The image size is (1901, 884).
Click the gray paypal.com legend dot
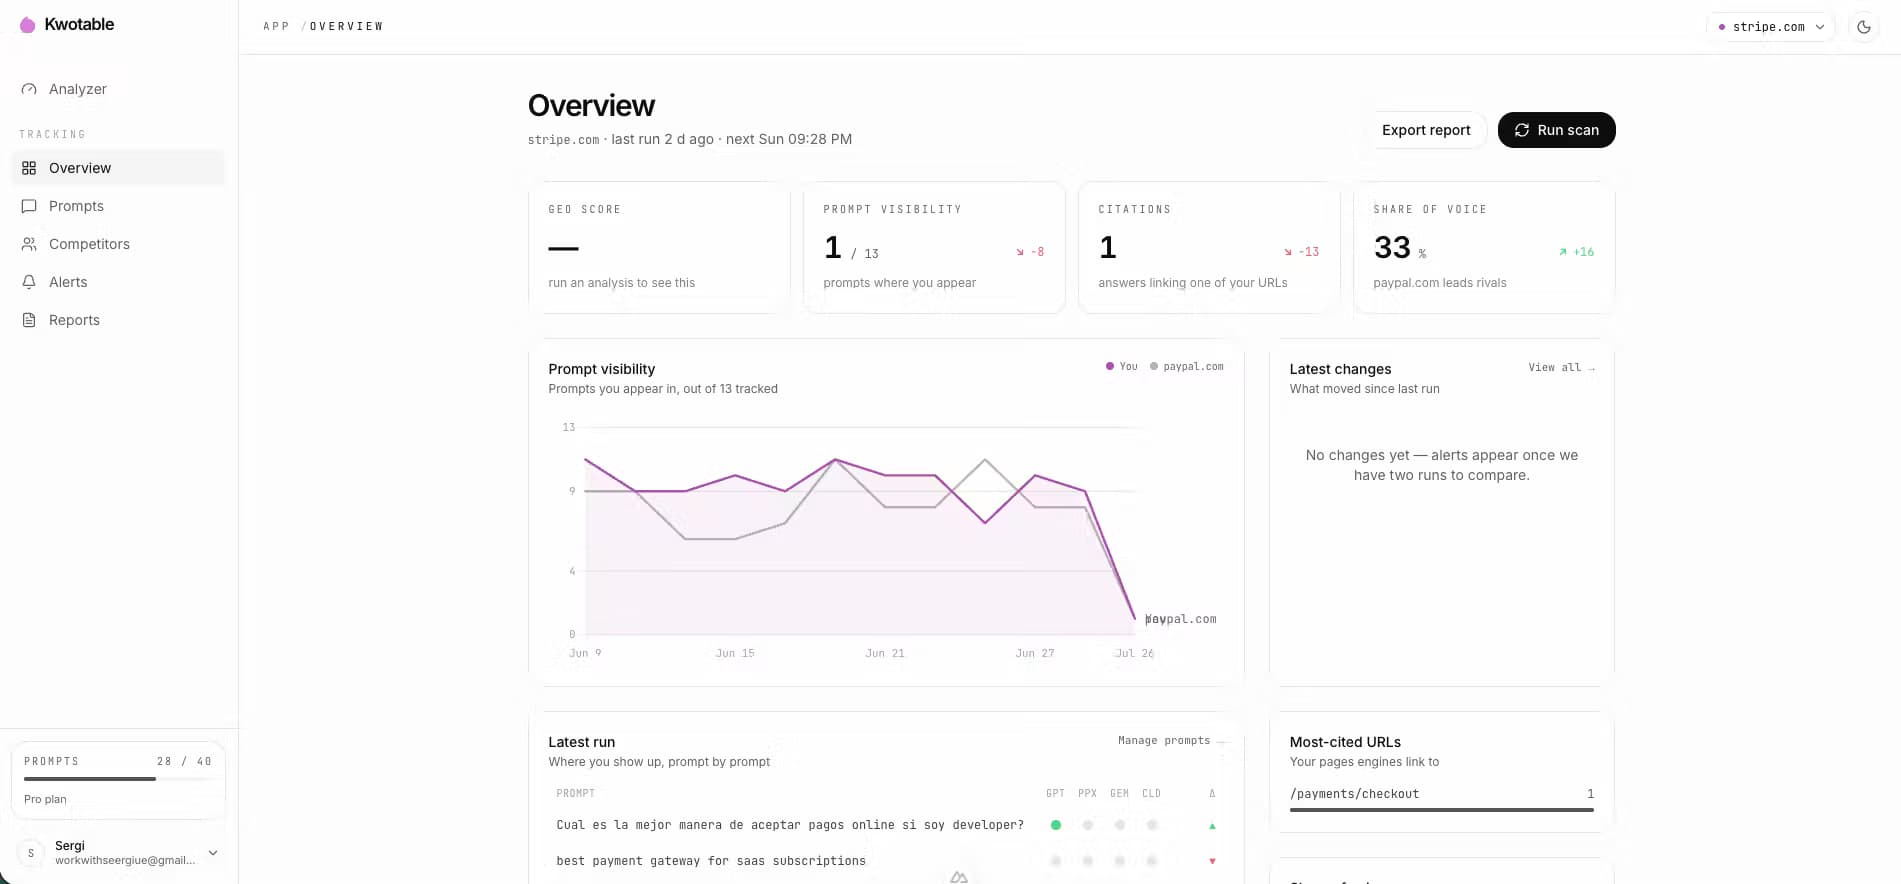pyautogui.click(x=1154, y=366)
